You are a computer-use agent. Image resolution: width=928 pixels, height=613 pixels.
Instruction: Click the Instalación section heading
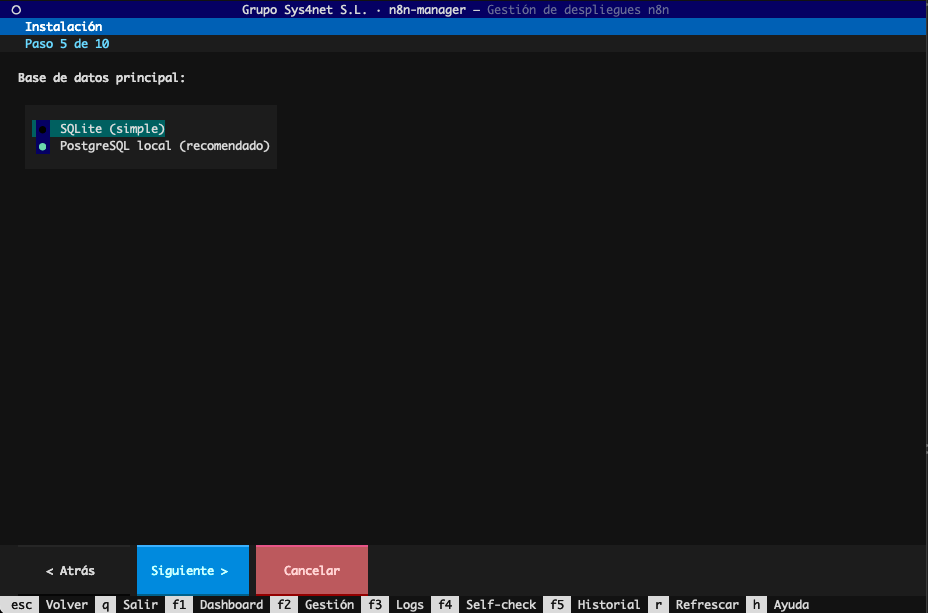pos(63,27)
